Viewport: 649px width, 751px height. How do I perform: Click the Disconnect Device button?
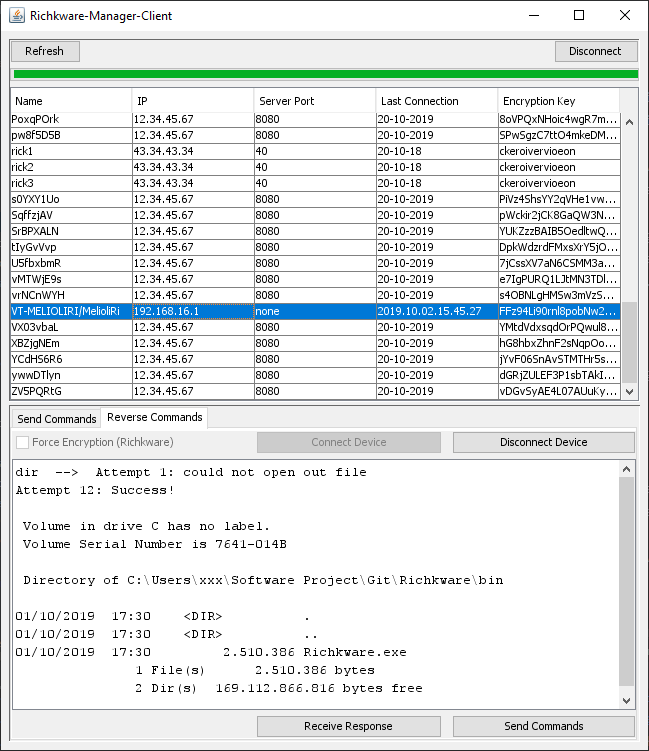coord(544,442)
